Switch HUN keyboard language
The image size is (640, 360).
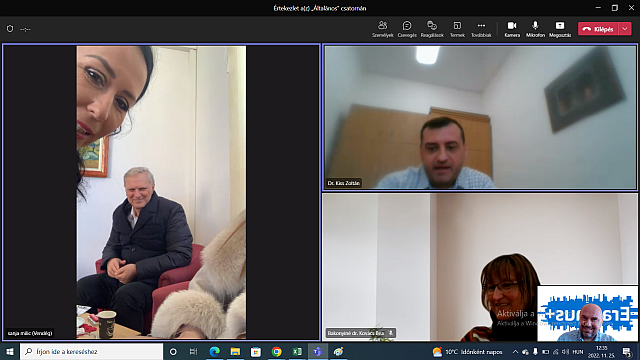click(x=578, y=351)
